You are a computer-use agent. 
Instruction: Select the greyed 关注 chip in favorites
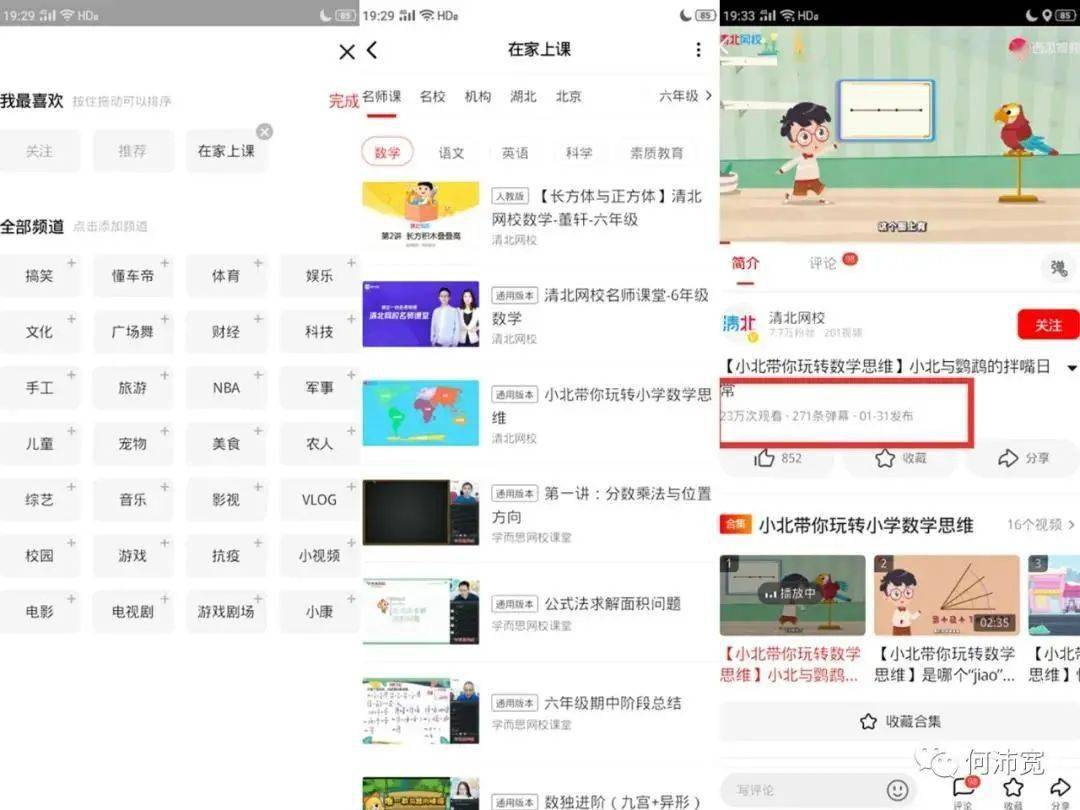39,152
